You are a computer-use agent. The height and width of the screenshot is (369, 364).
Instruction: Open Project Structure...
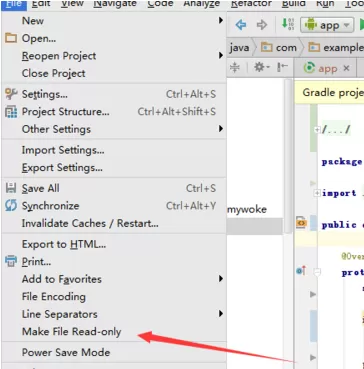click(114, 112)
